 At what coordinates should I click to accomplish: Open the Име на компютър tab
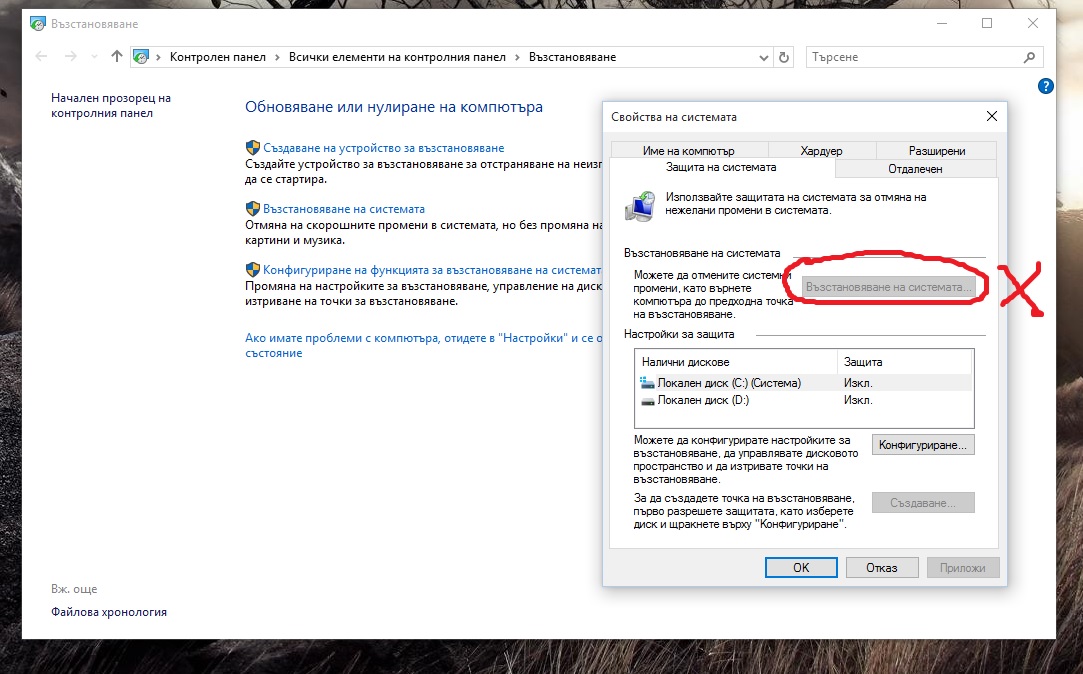[688, 151]
